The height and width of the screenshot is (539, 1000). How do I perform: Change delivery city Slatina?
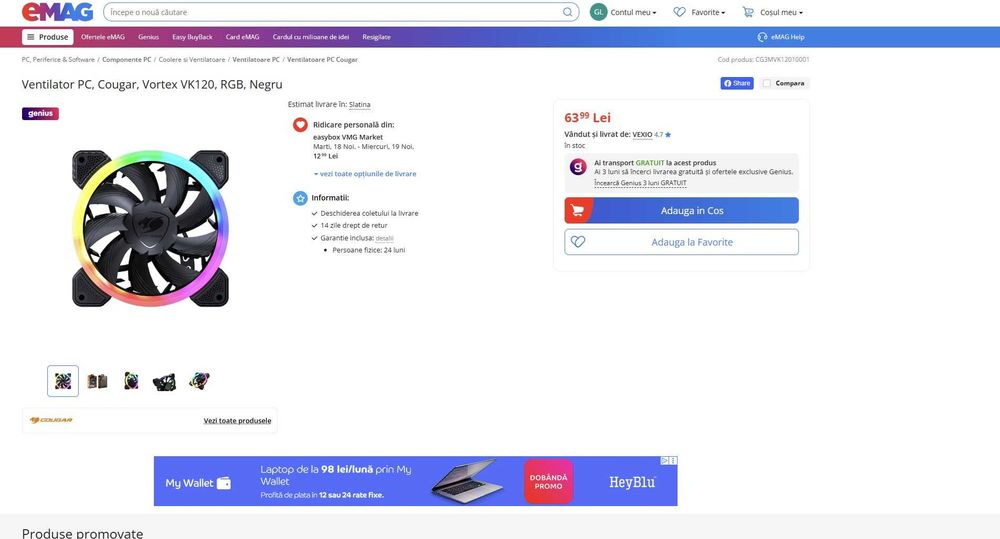click(x=360, y=105)
